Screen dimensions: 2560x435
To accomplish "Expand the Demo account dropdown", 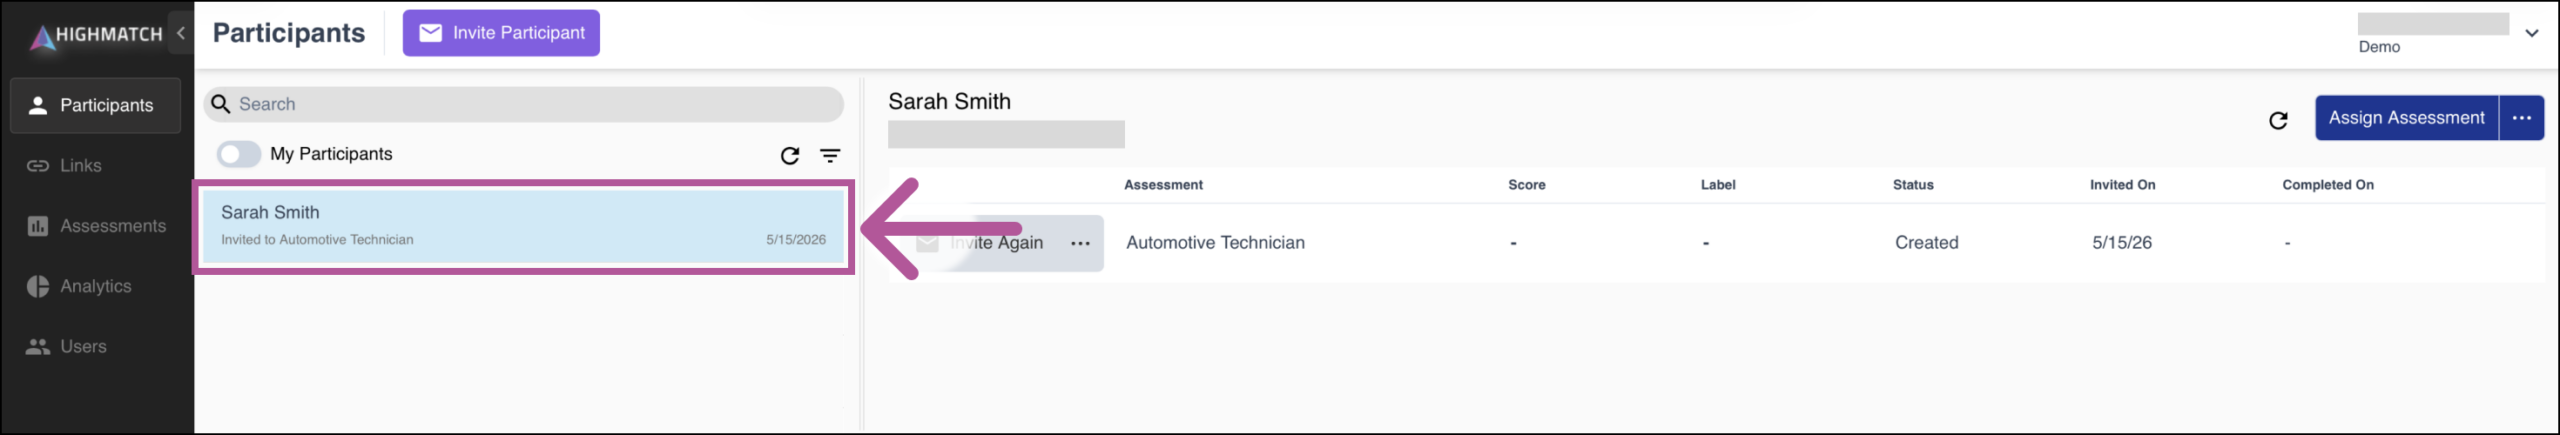I will pos(2532,33).
